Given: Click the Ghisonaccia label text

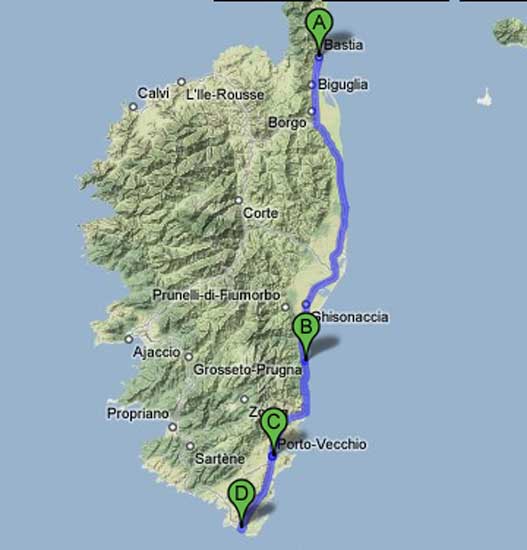Looking at the screenshot, I should 351,317.
